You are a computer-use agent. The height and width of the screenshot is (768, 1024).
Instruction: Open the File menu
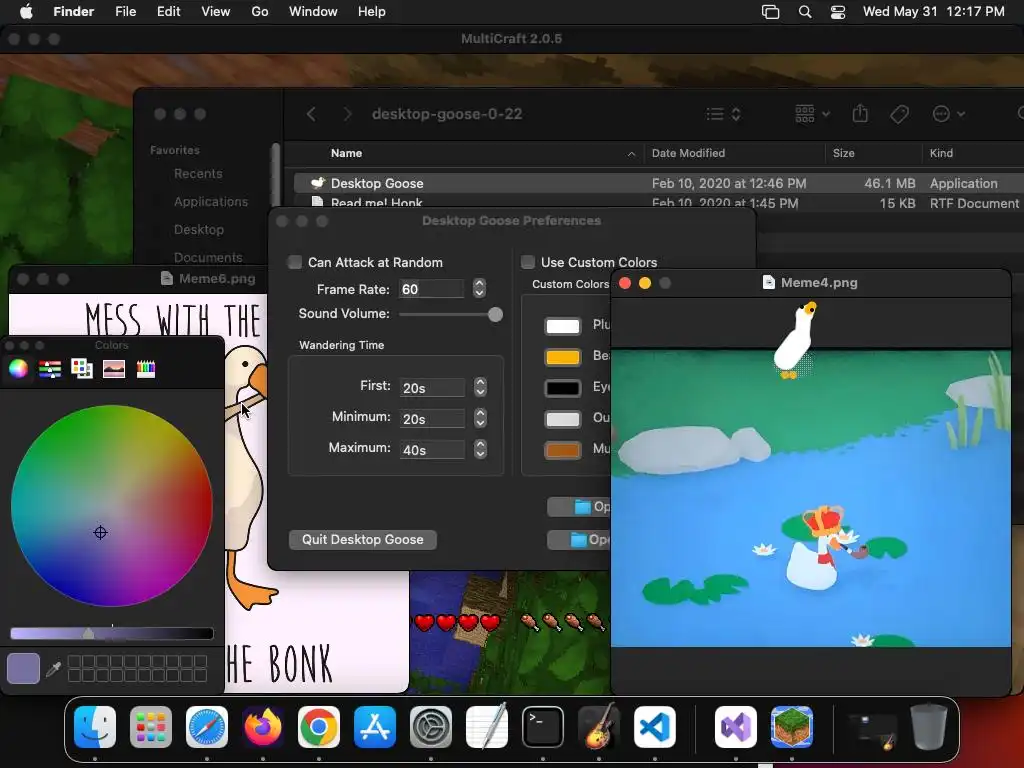click(x=125, y=12)
